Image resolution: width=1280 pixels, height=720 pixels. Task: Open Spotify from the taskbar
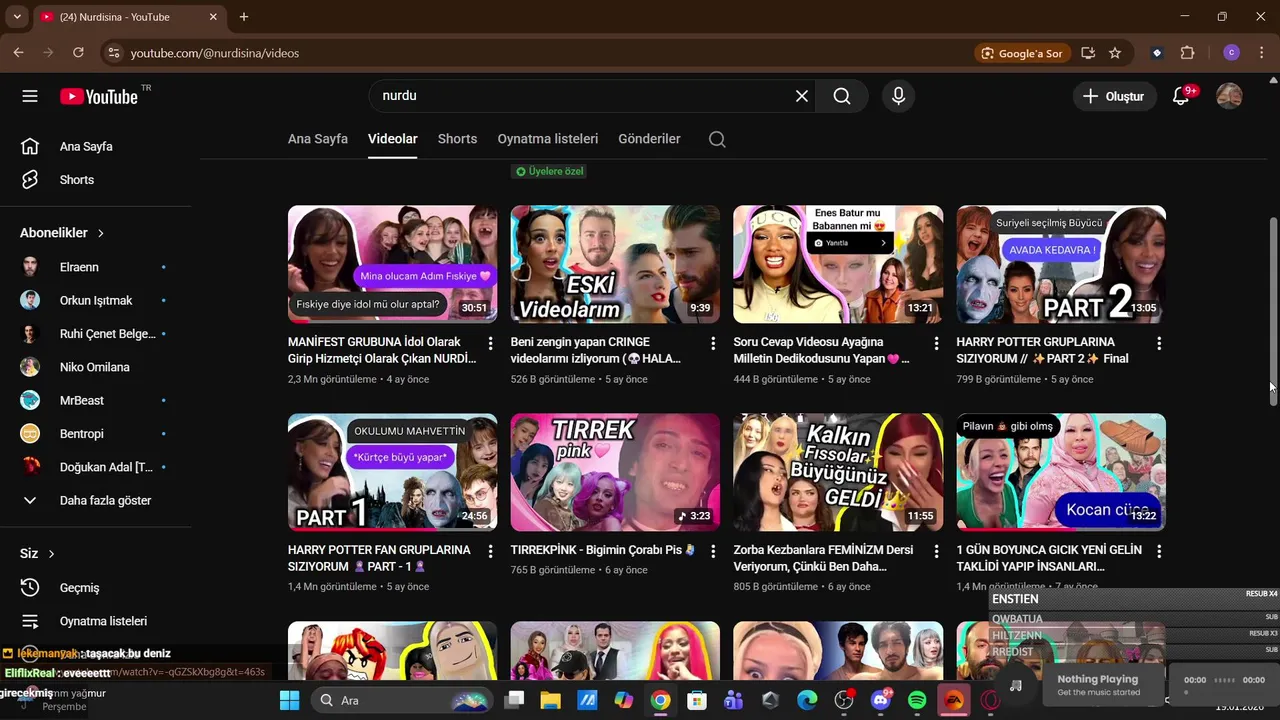[917, 700]
